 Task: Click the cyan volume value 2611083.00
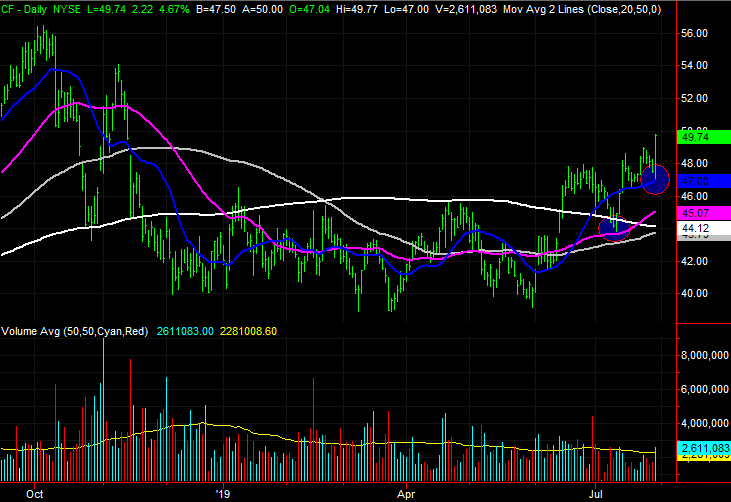(x=185, y=331)
